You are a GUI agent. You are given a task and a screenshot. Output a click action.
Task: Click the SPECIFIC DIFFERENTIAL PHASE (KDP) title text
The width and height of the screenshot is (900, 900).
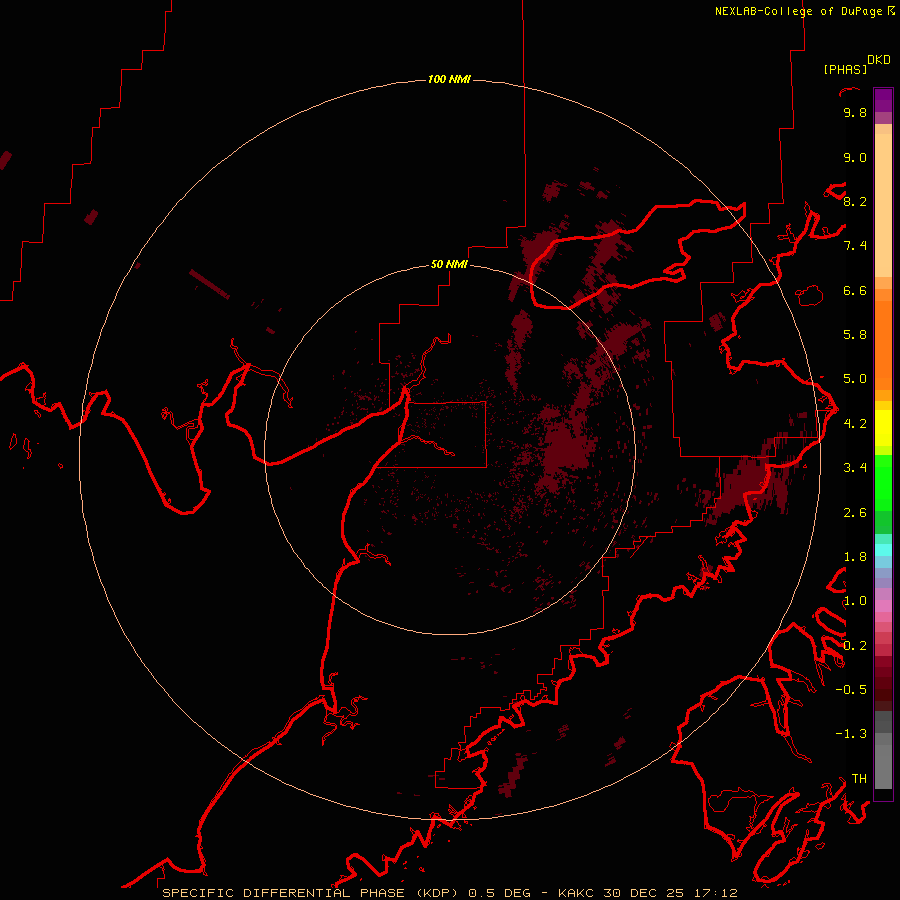(x=312, y=893)
